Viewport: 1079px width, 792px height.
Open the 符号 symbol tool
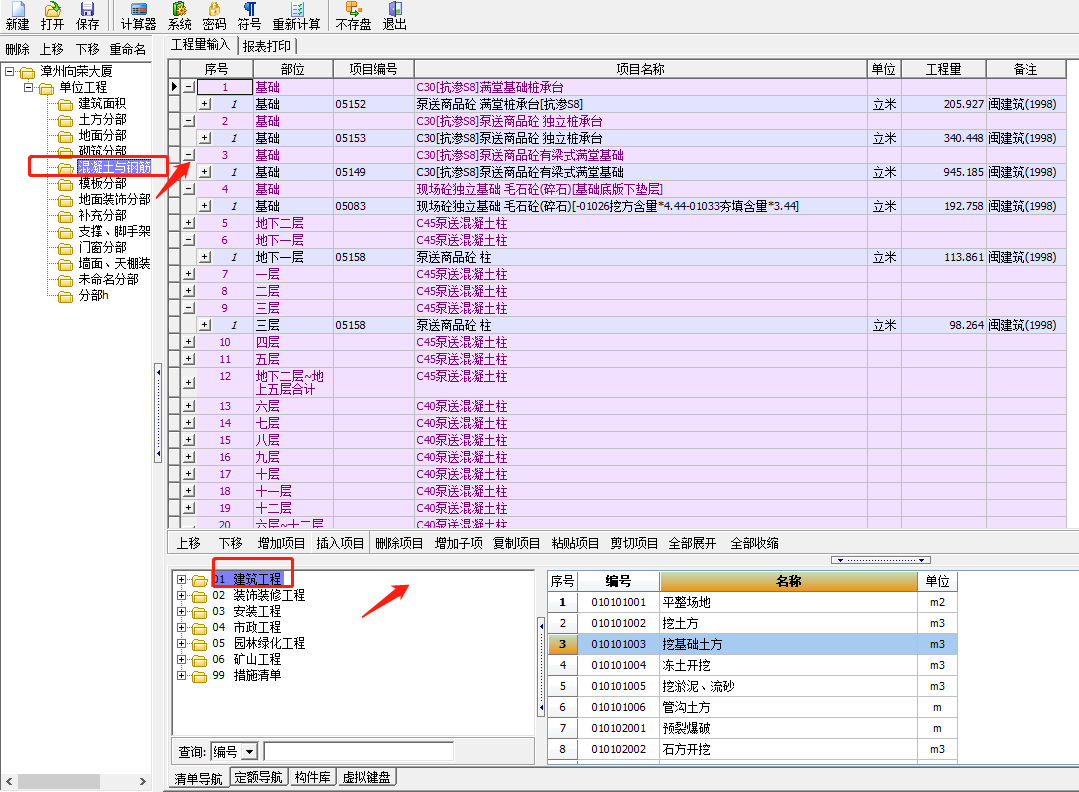tap(249, 15)
